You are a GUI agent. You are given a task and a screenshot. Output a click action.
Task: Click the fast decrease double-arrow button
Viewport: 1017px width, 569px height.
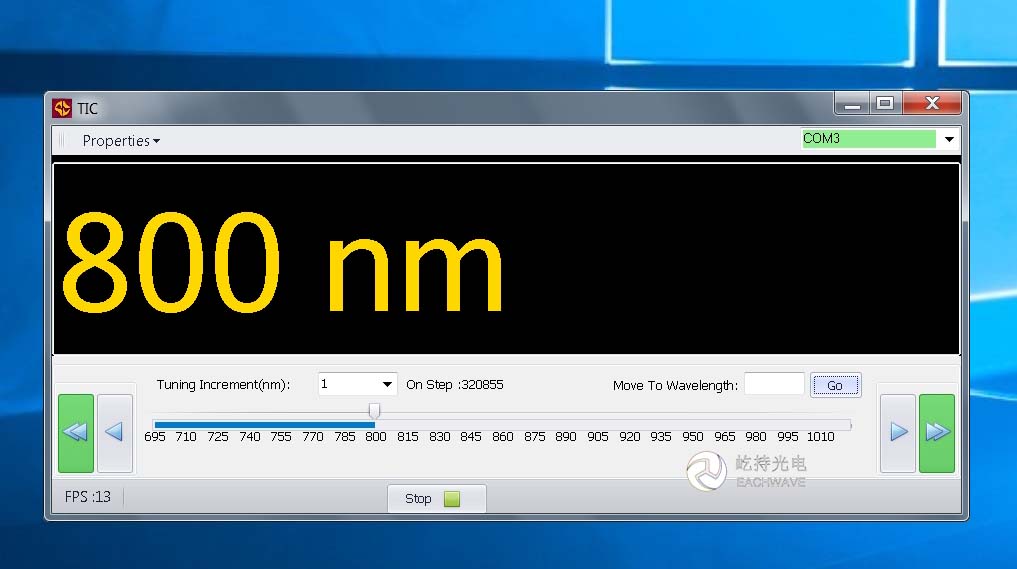pyautogui.click(x=76, y=433)
